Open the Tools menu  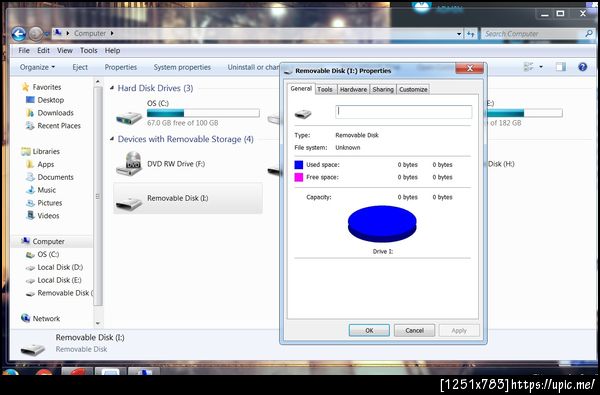click(x=88, y=51)
